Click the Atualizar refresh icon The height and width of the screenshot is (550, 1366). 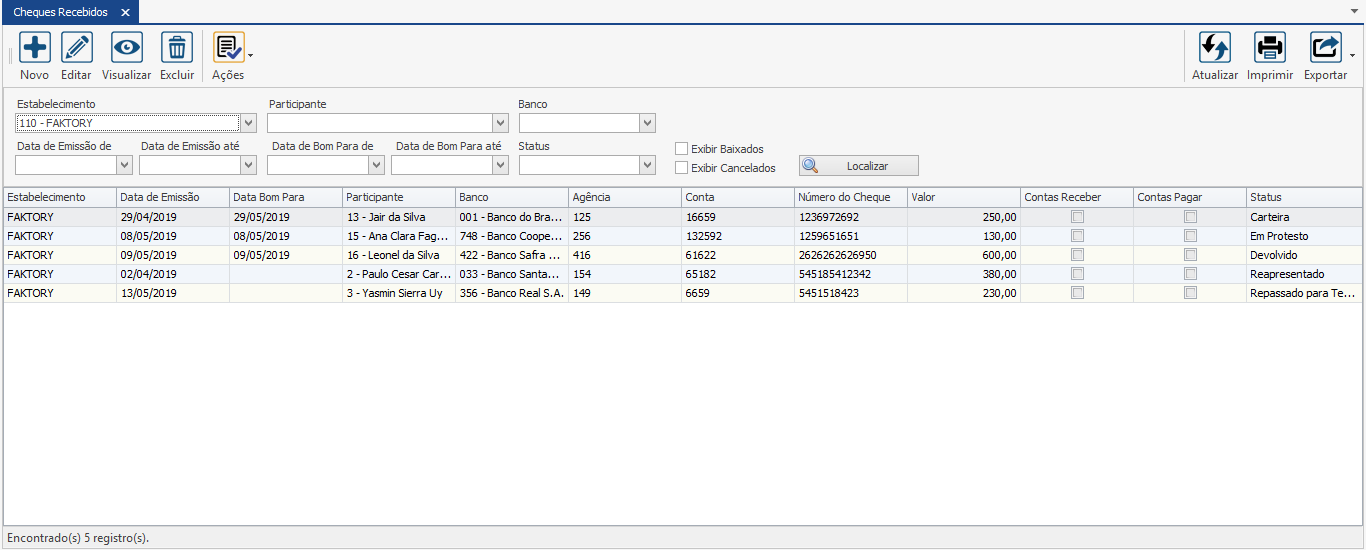(x=1214, y=48)
